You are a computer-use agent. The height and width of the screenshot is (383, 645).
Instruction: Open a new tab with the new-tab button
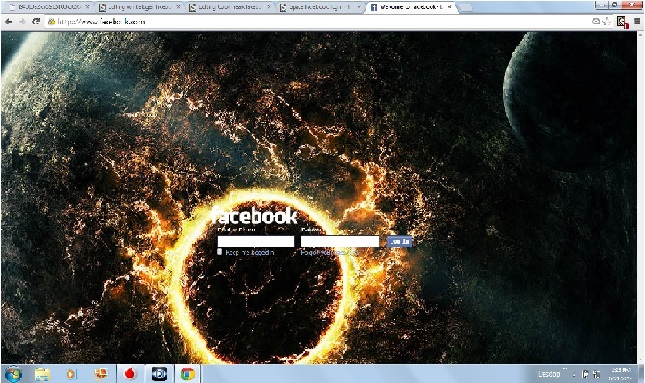pyautogui.click(x=466, y=8)
